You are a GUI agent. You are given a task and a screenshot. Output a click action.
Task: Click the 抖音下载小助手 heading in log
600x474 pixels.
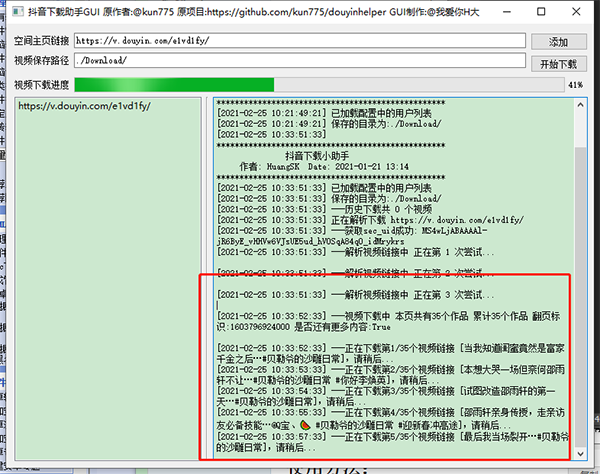tap(317, 156)
